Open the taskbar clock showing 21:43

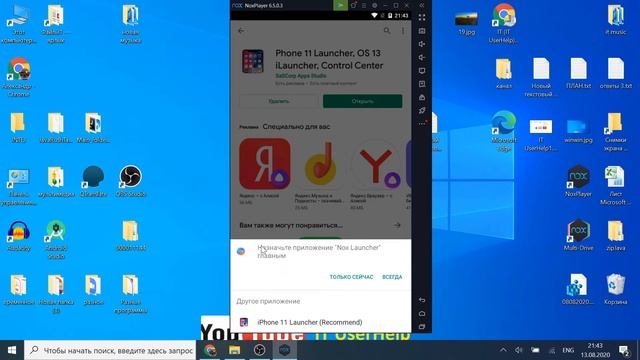click(x=595, y=350)
